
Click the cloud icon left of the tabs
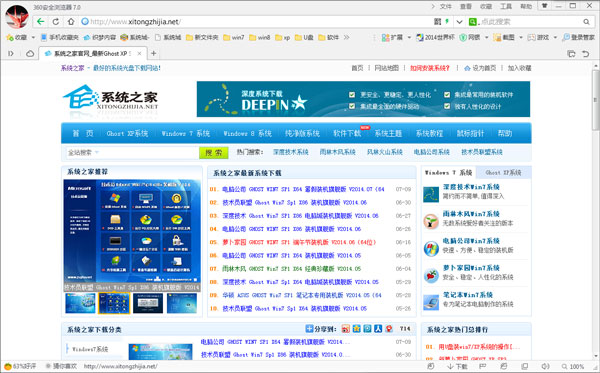(x=30, y=54)
